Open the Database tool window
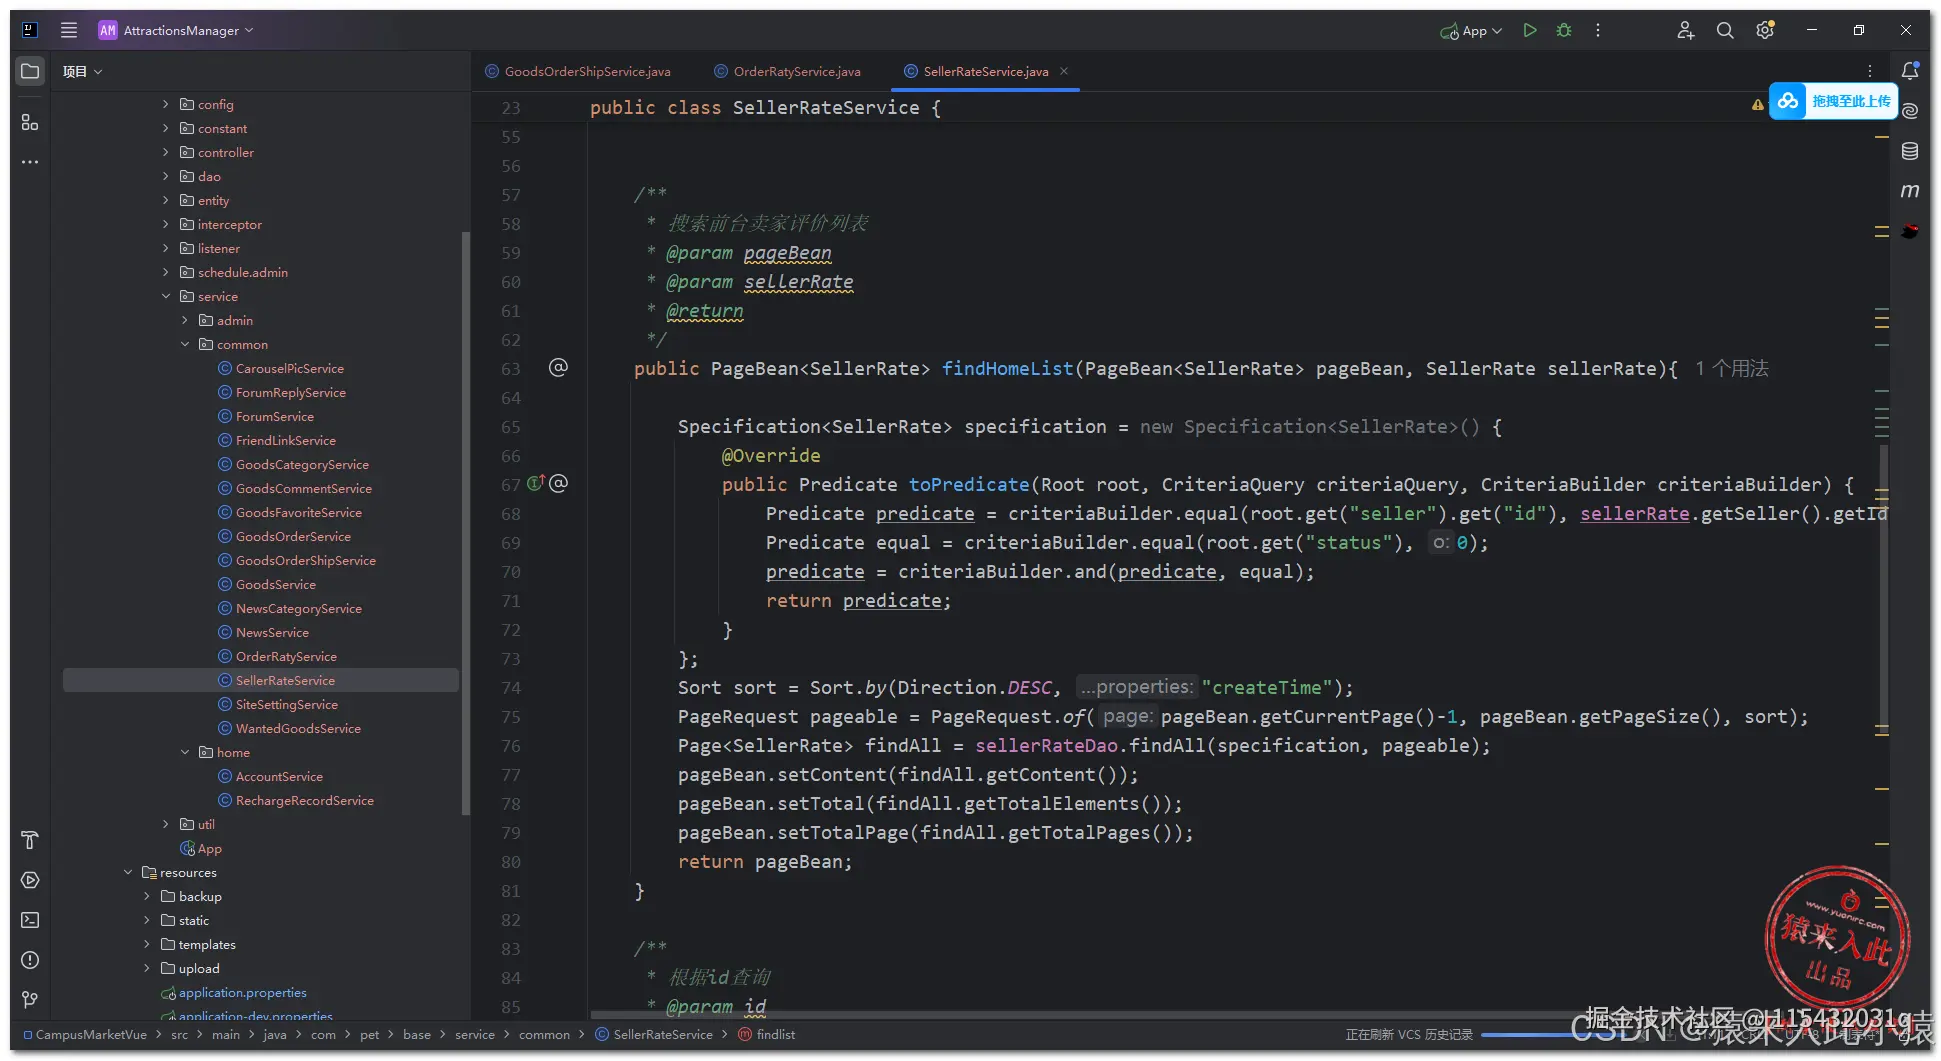This screenshot has height=1061, width=1941. 1910,151
